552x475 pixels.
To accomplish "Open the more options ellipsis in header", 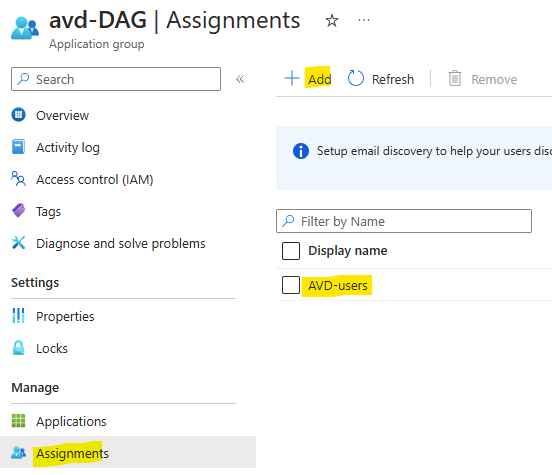I will click(364, 20).
